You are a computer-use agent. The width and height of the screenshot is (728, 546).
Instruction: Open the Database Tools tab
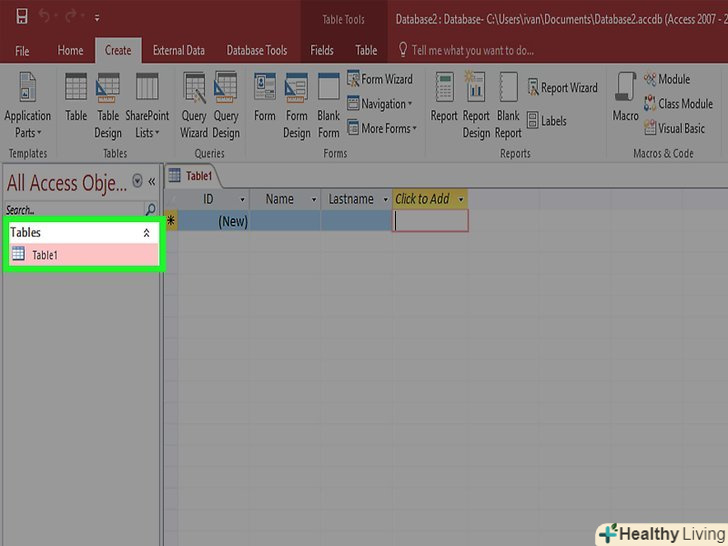[257, 50]
